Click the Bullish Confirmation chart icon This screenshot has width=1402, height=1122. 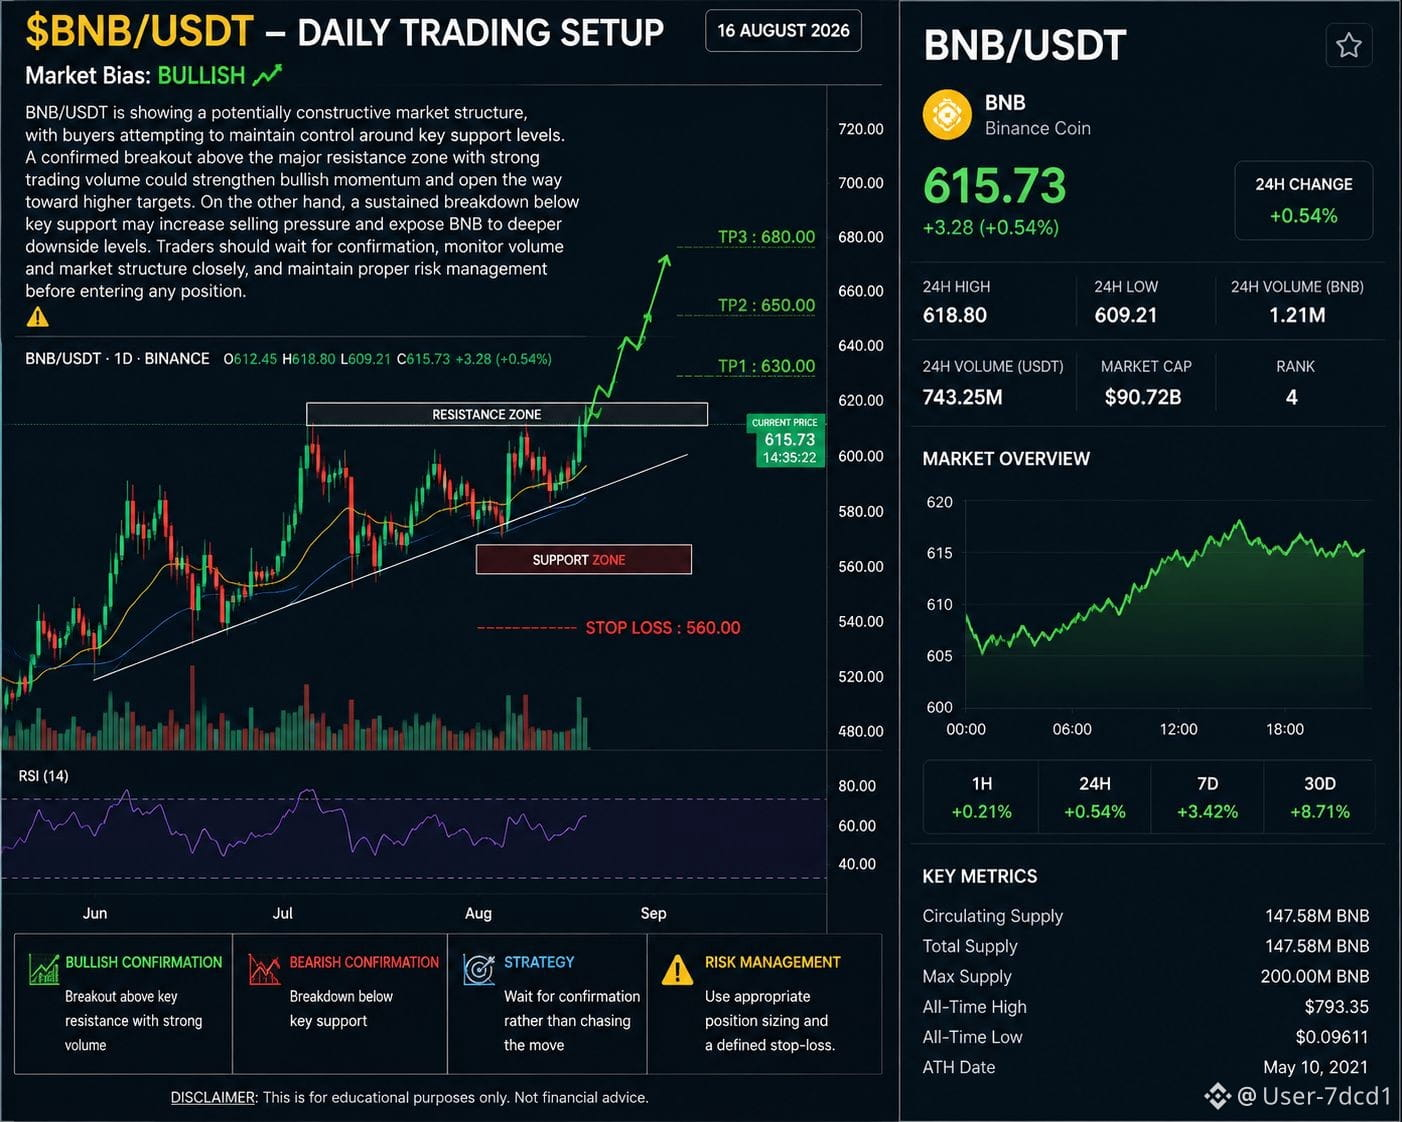point(44,969)
